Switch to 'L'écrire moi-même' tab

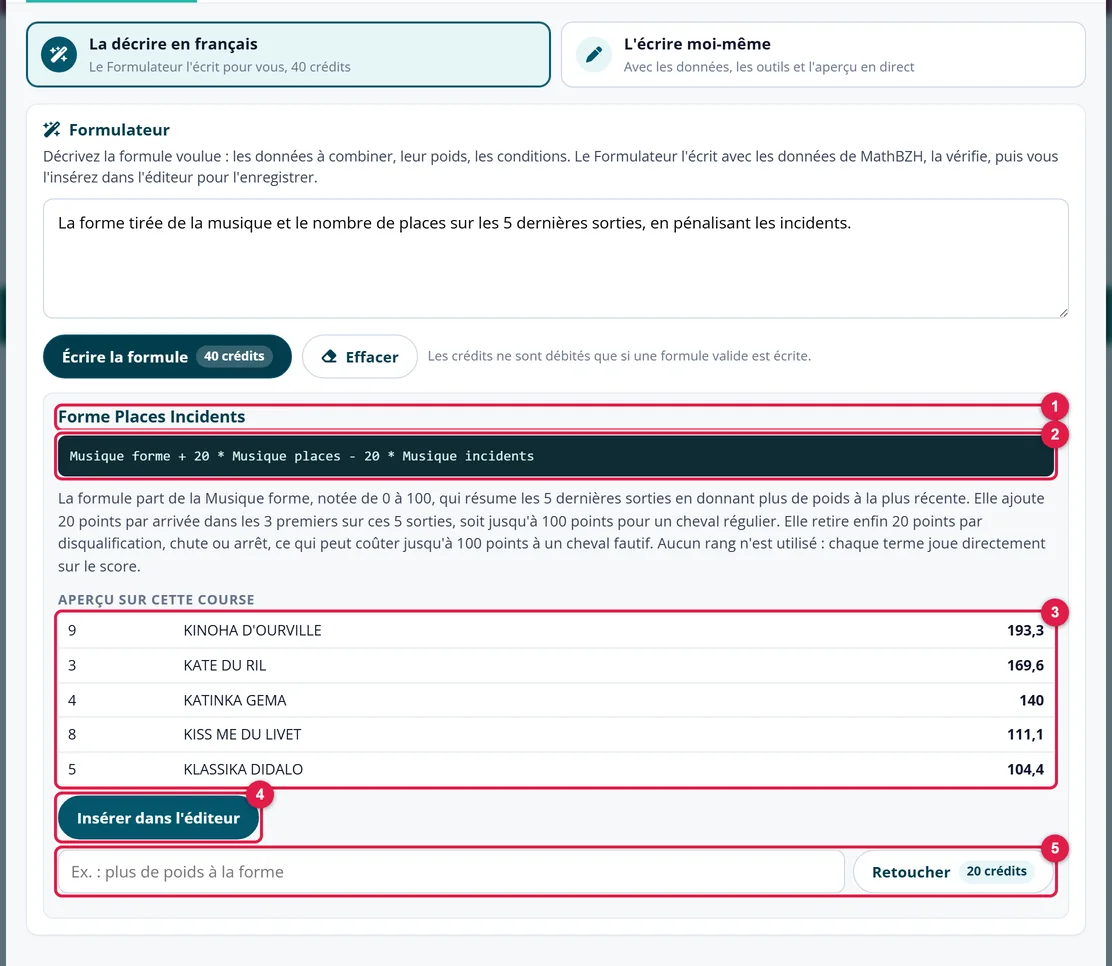tap(823, 55)
